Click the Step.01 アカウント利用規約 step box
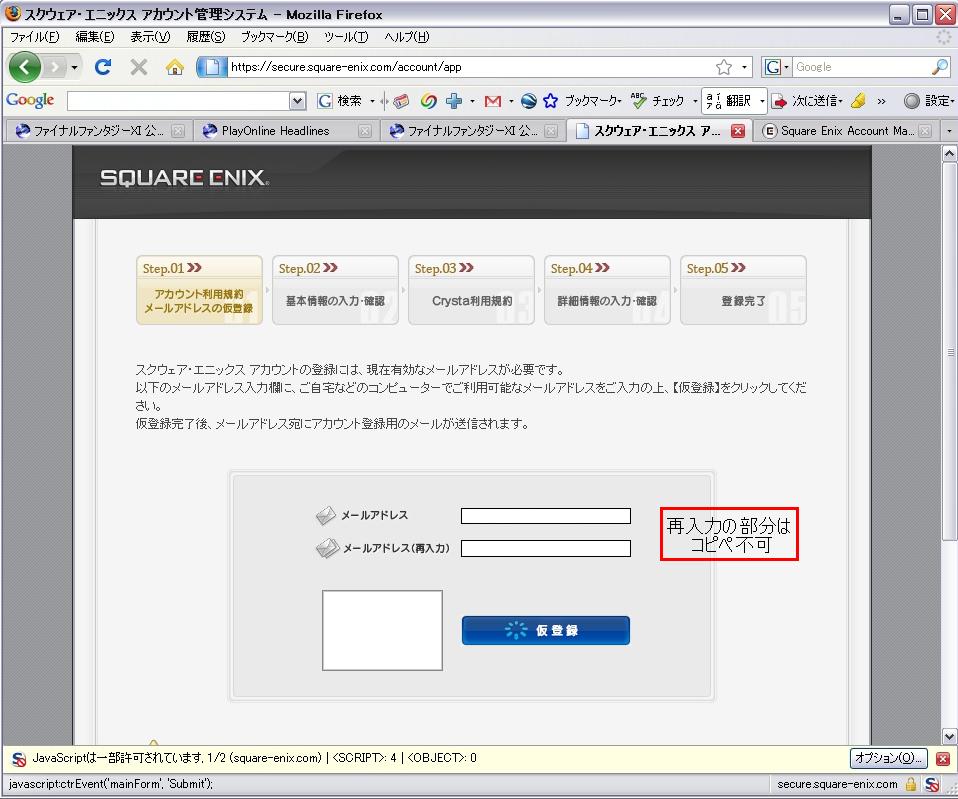 (199, 290)
